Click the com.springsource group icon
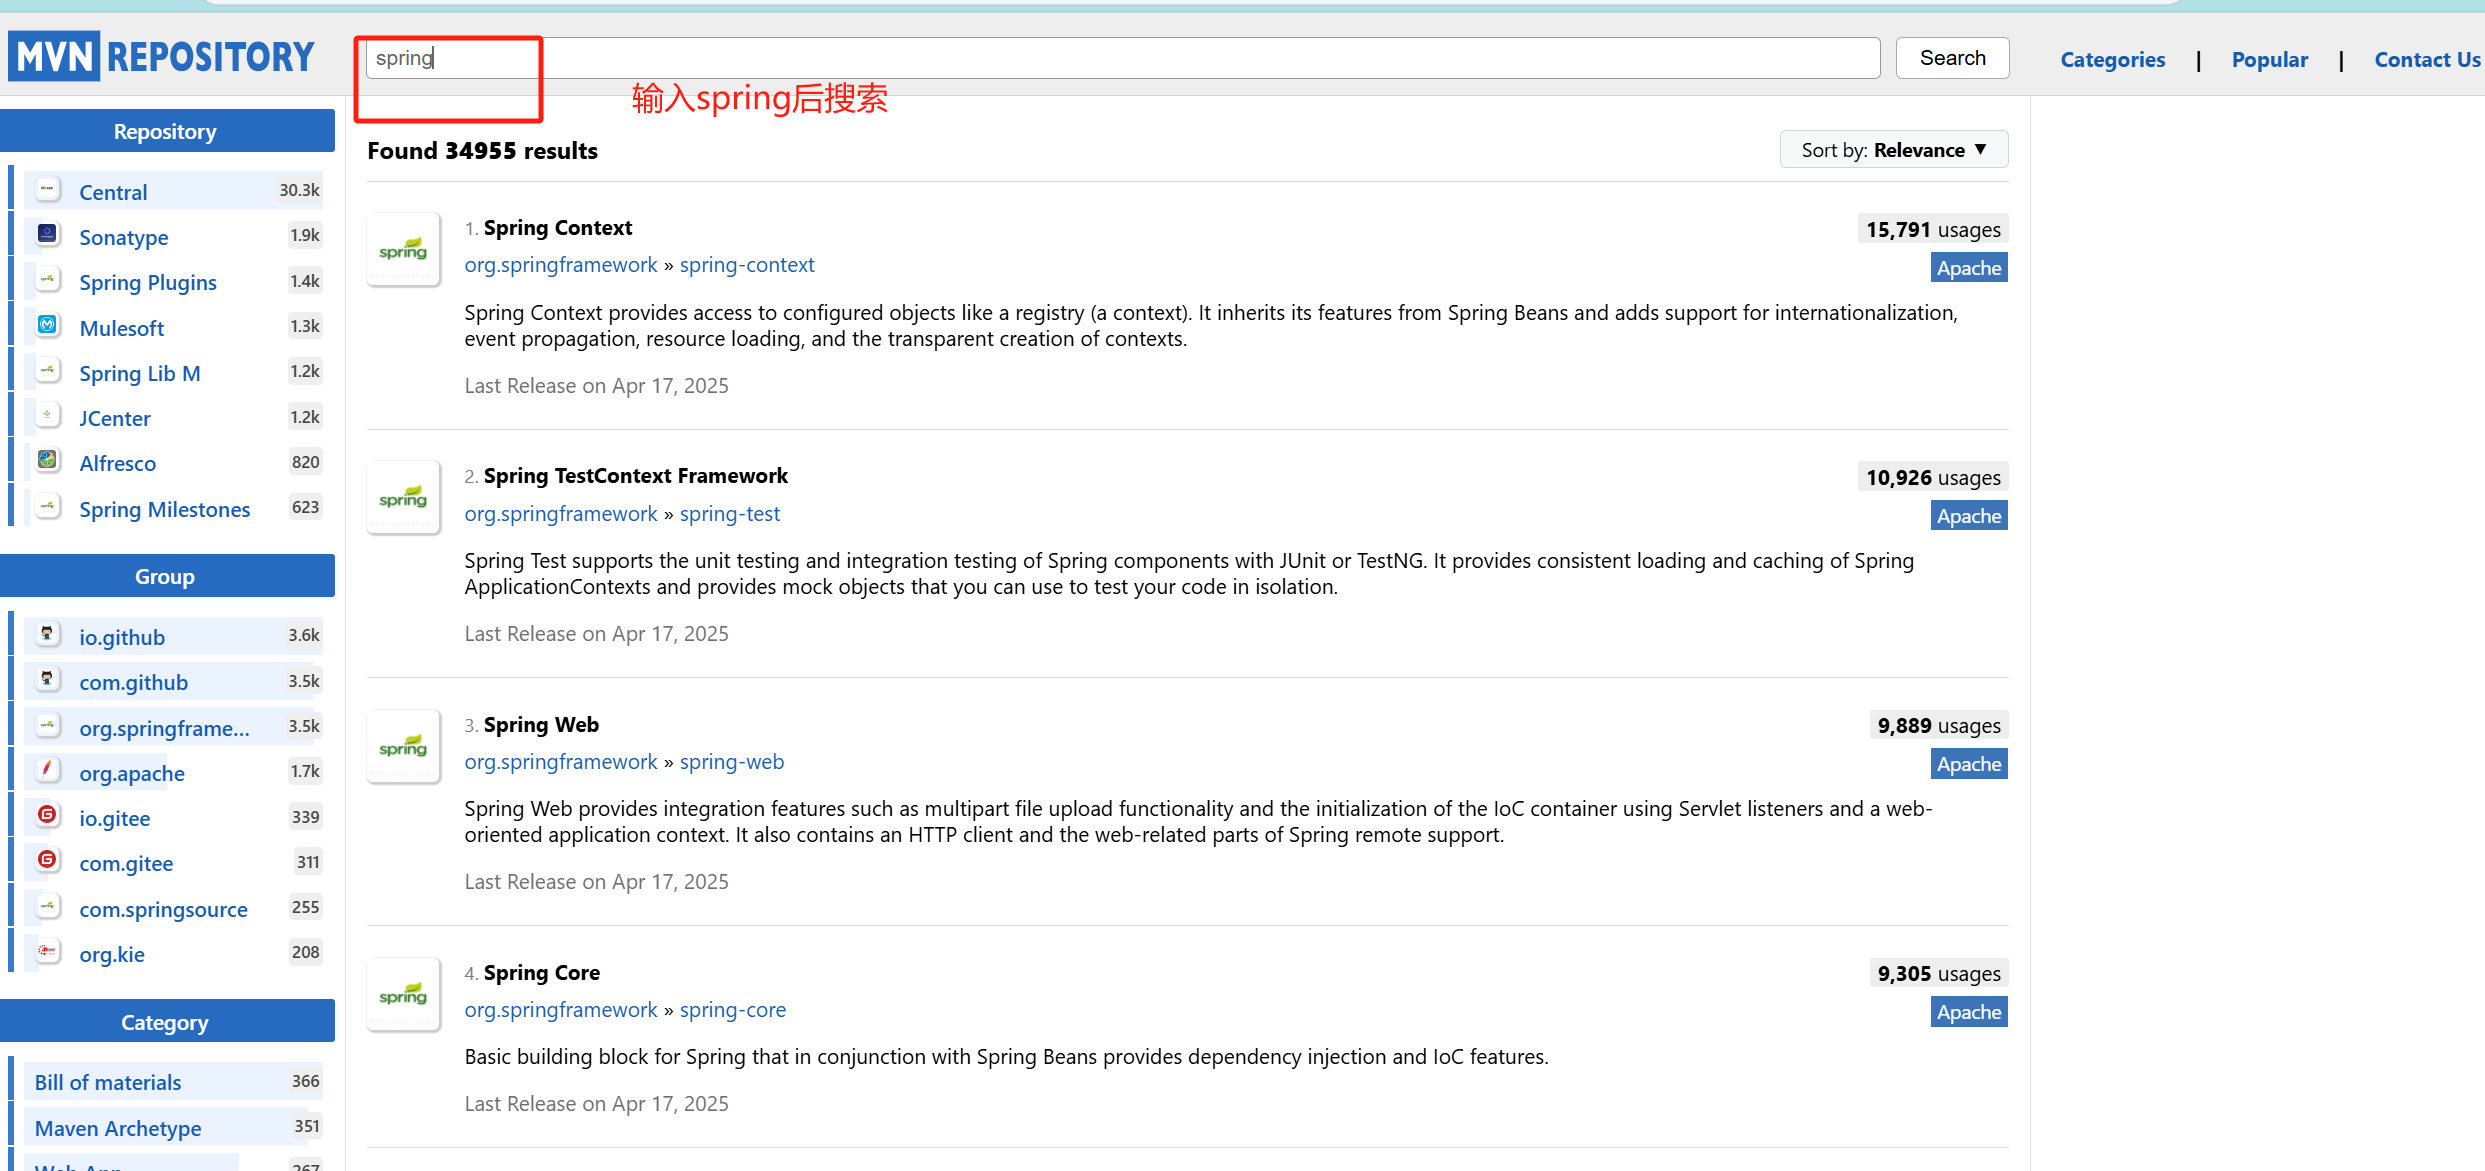 point(47,907)
